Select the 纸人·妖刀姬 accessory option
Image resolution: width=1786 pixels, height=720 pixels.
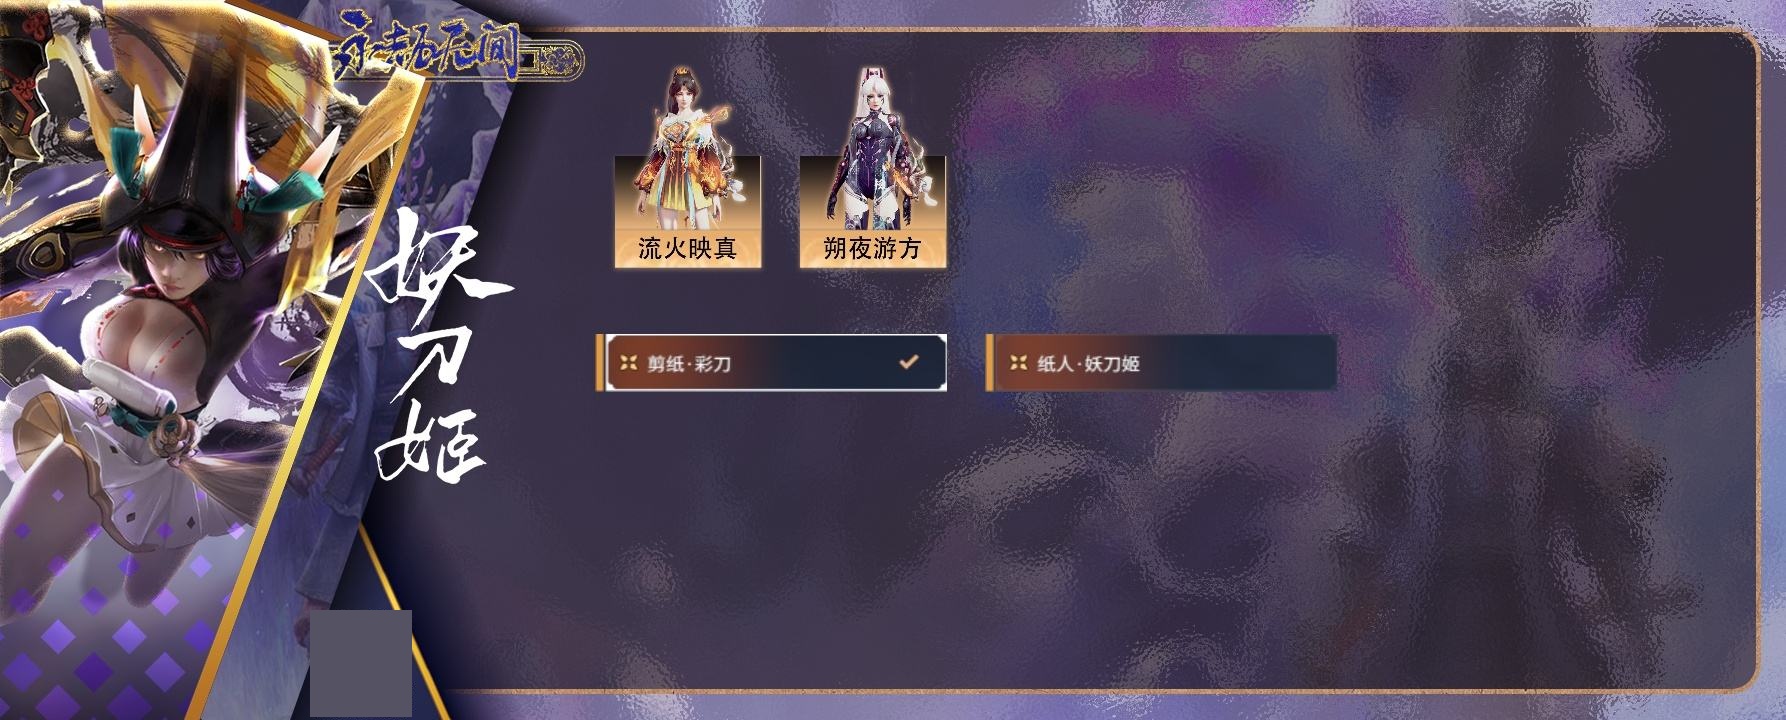tap(1161, 363)
